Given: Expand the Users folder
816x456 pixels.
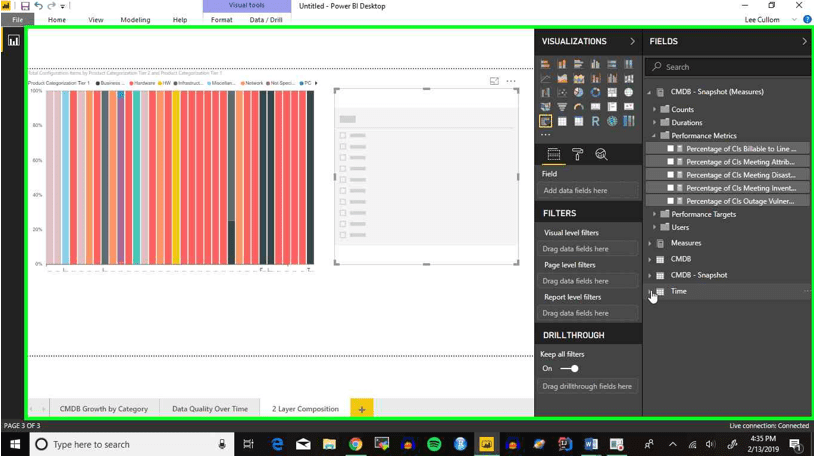Looking at the screenshot, I should pos(655,227).
